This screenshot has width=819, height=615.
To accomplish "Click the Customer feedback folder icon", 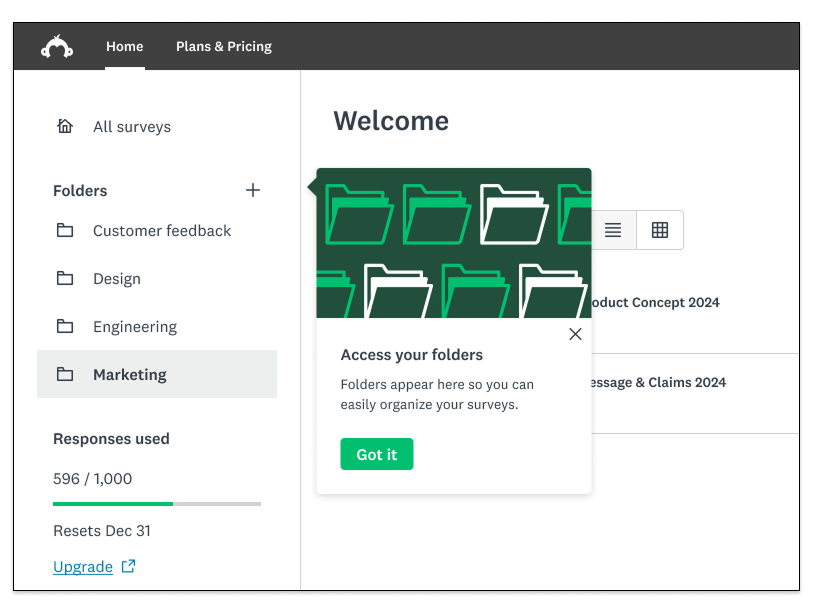I will 65,231.
